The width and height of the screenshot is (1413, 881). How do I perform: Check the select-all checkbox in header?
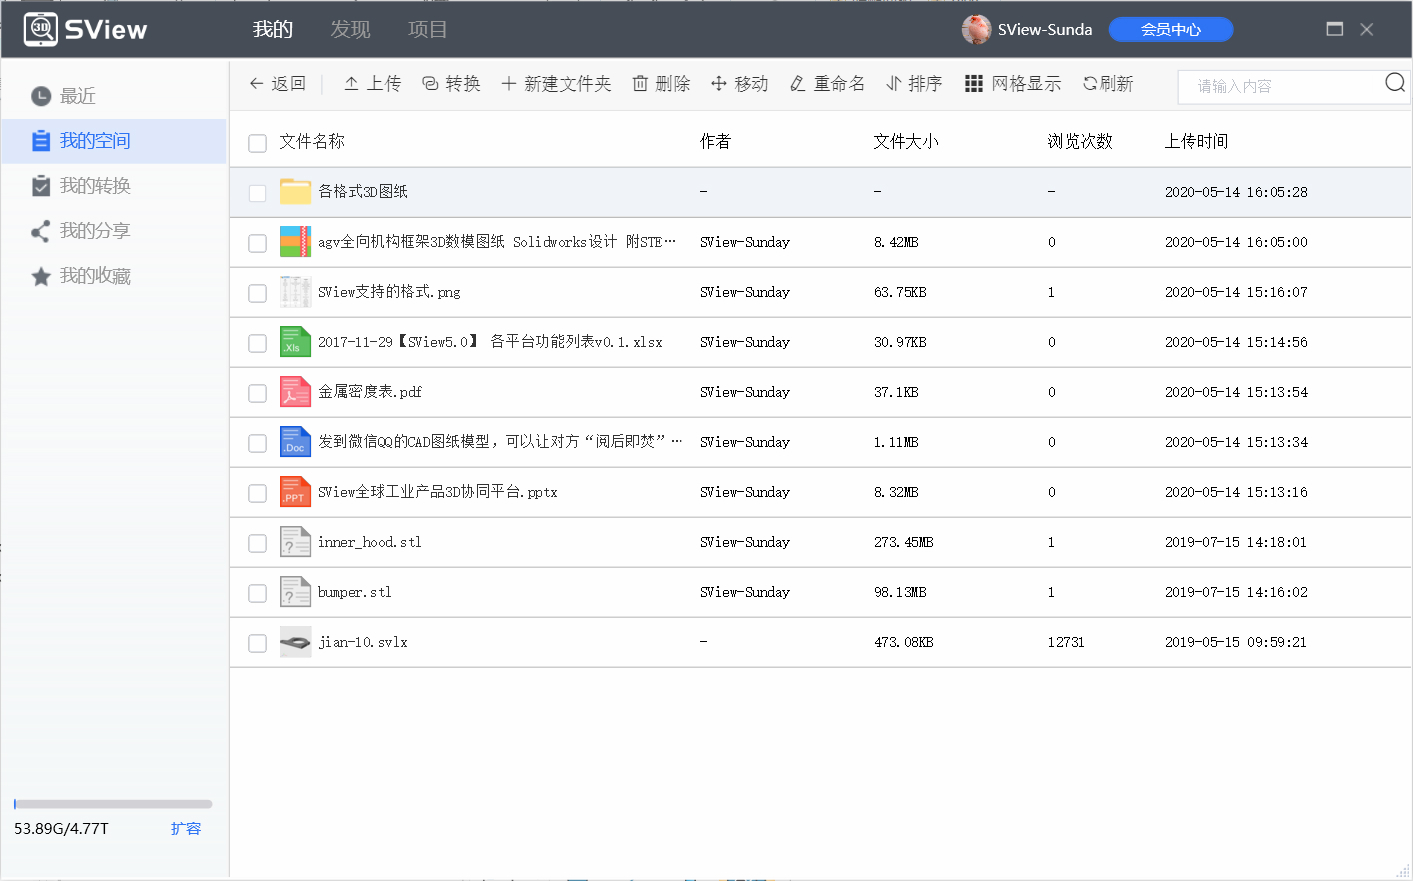pos(257,142)
